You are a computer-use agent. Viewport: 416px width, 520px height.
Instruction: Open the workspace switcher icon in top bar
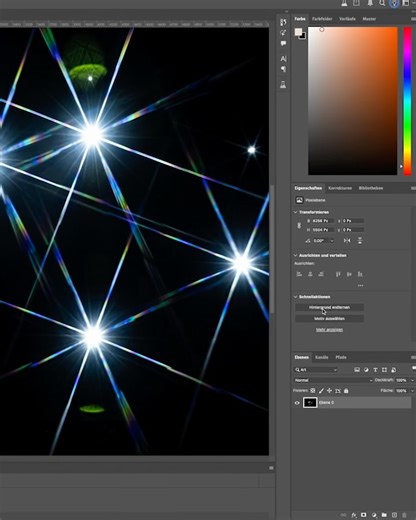(x=406, y=3)
